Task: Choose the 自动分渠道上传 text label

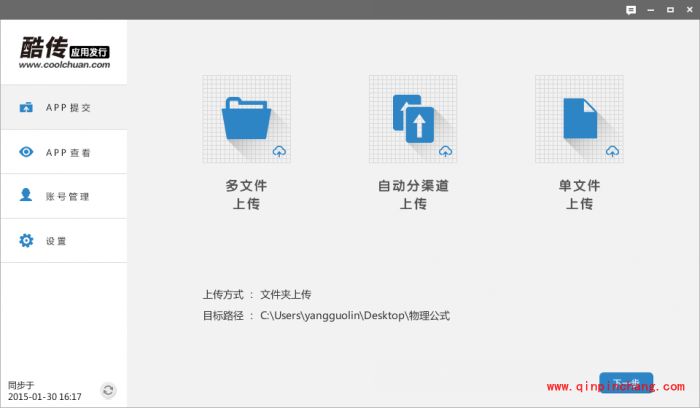Action: coord(412,194)
